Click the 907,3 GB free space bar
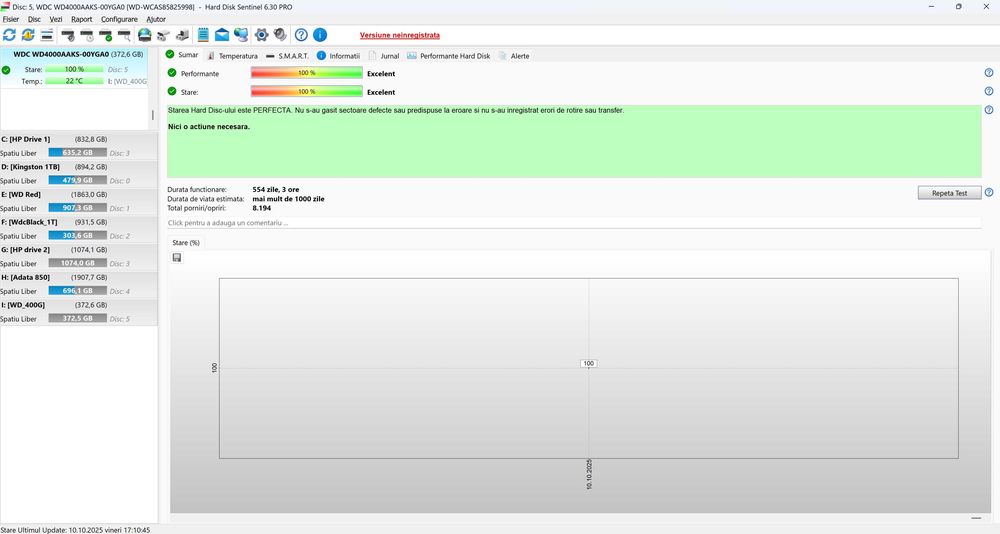Image resolution: width=1000 pixels, height=534 pixels. click(78, 207)
